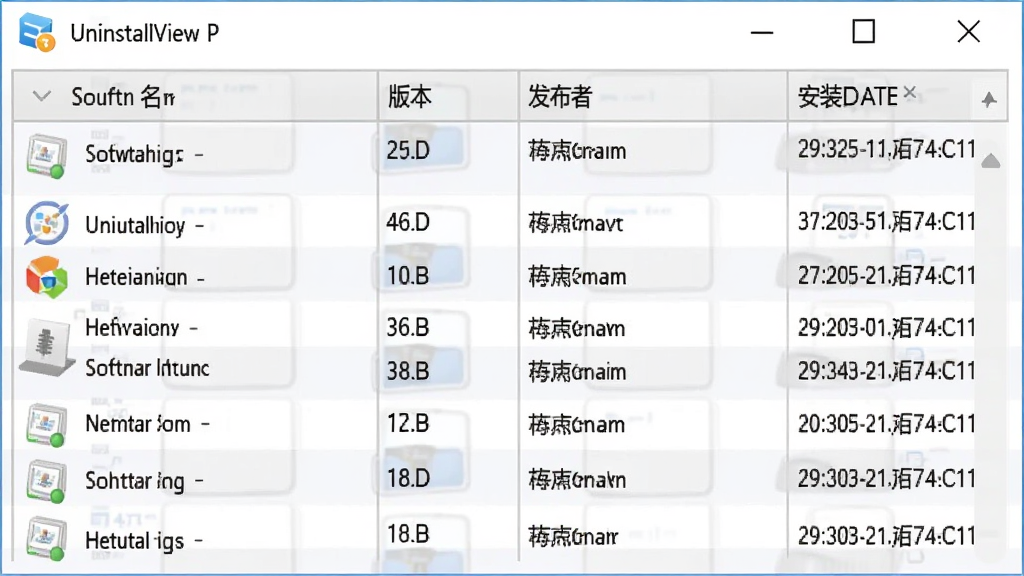
Task: Select the Softnar Irıtunc entry name
Action: point(147,368)
